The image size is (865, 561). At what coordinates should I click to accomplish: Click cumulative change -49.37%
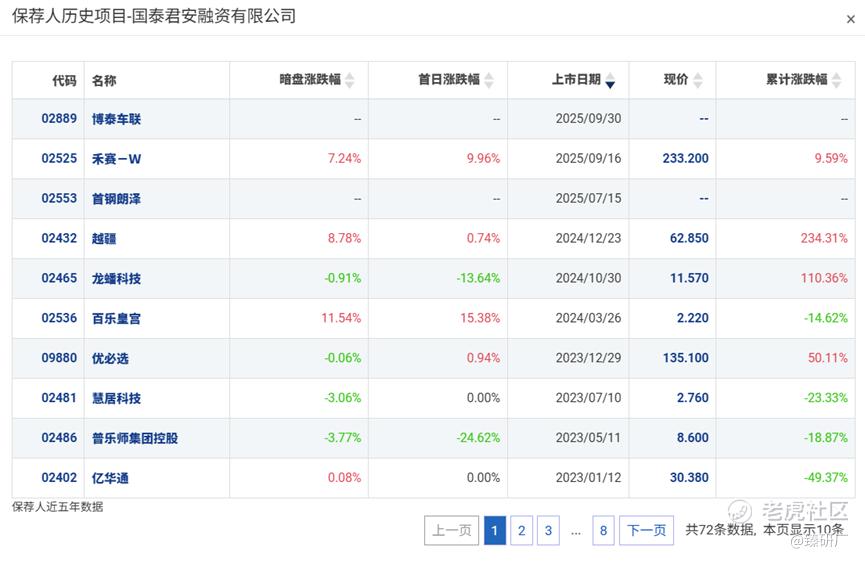point(826,478)
